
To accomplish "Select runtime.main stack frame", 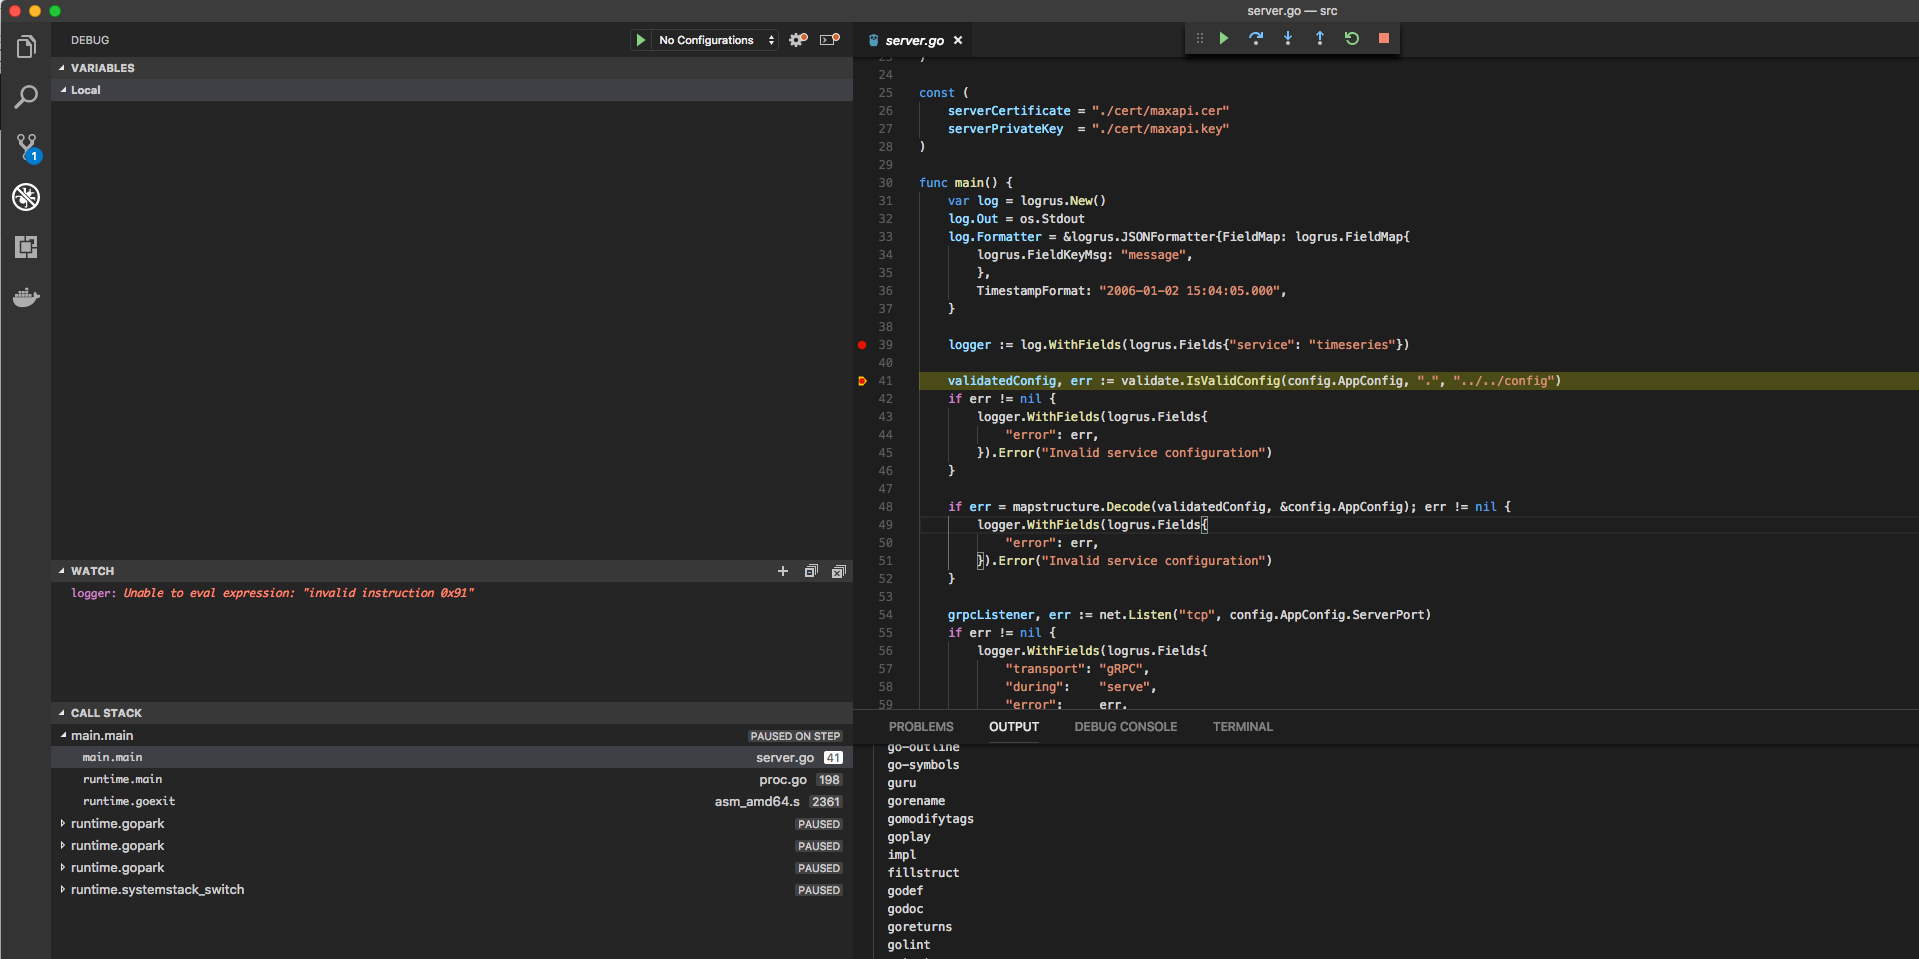I will click(x=122, y=780).
